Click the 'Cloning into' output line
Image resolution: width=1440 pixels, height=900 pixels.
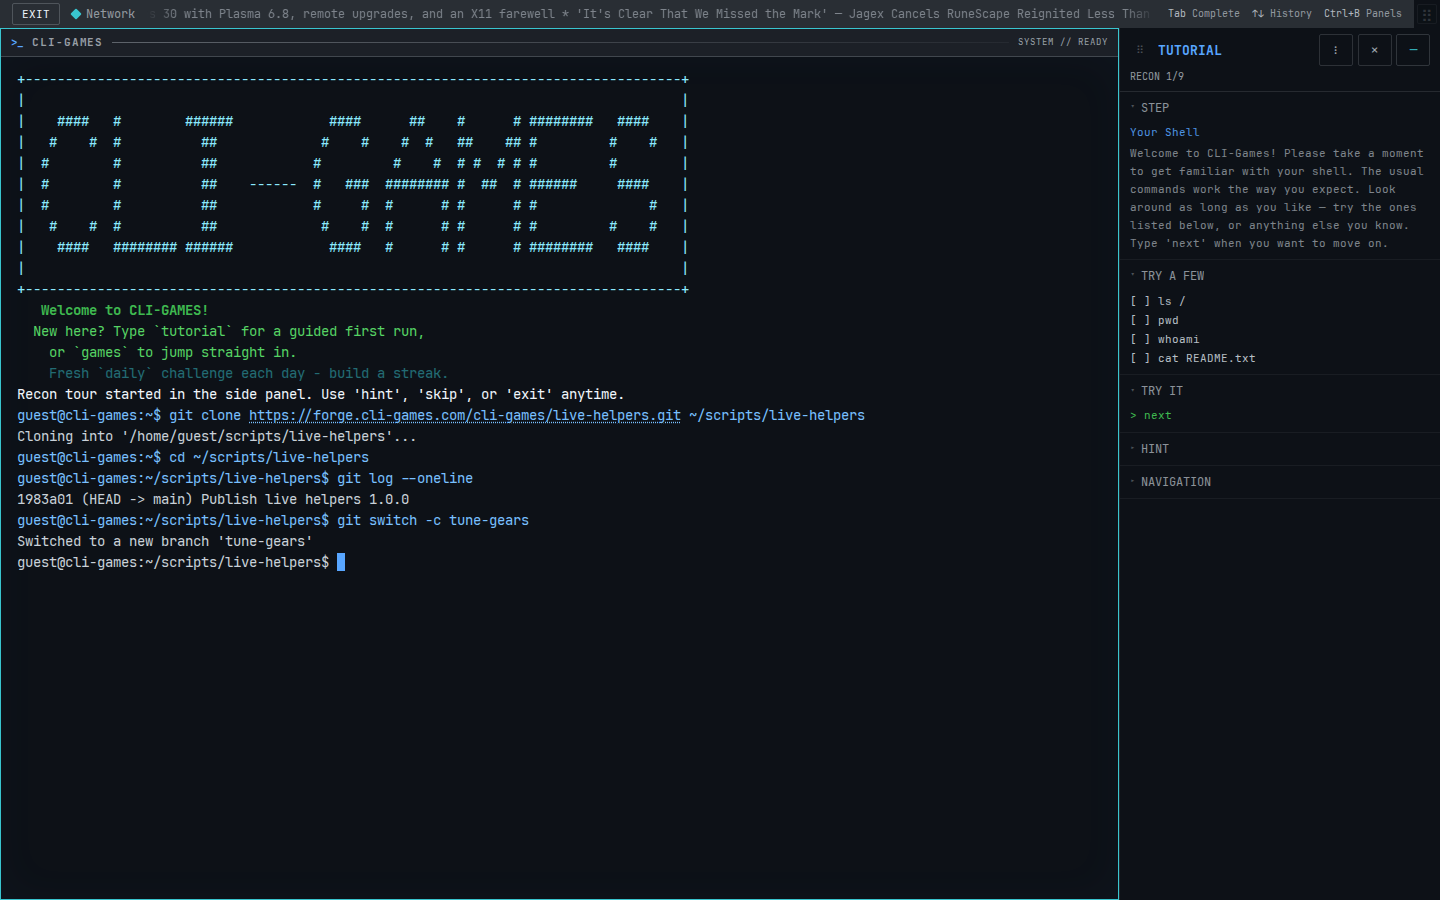[217, 437]
